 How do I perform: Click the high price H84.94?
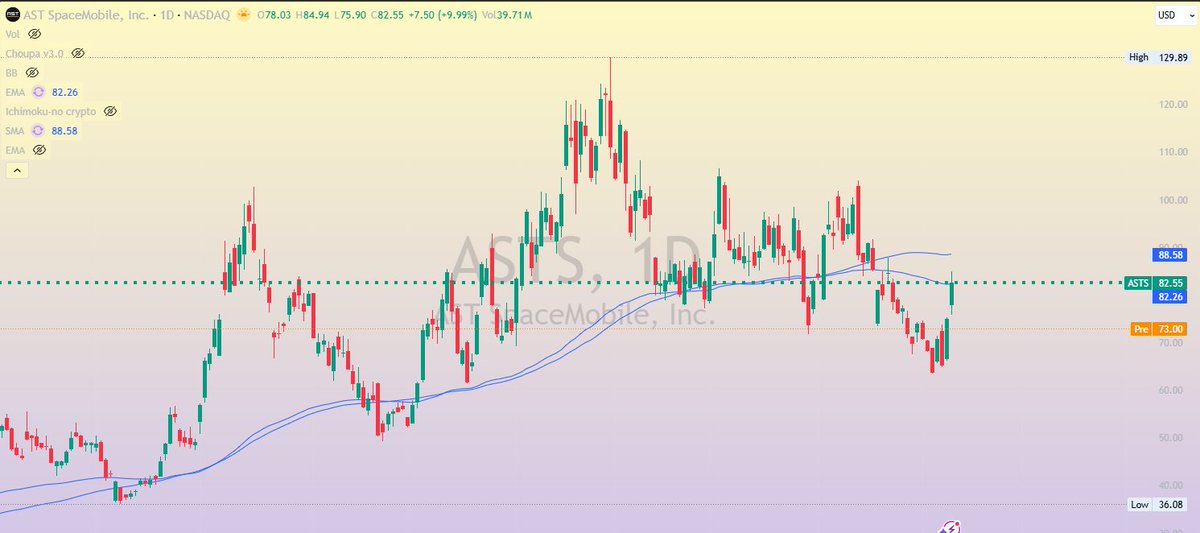pos(311,16)
